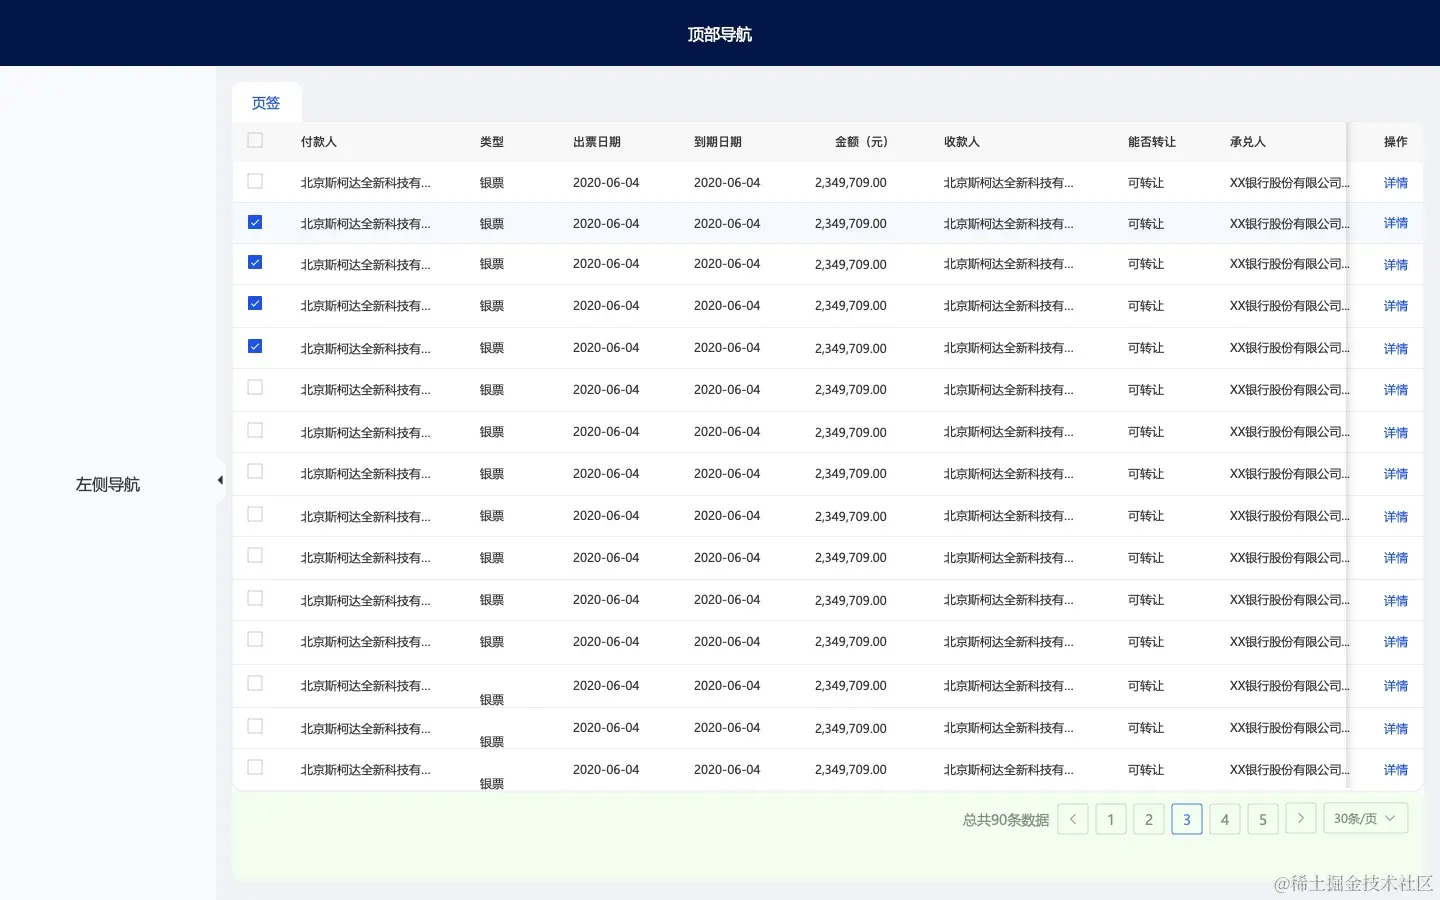The height and width of the screenshot is (900, 1440).
Task: Collapse the left navigation sidebar arrow
Action: (x=220, y=480)
